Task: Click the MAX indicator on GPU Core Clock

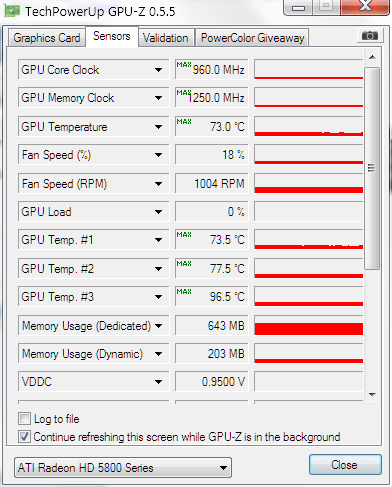Action: pyautogui.click(x=184, y=64)
